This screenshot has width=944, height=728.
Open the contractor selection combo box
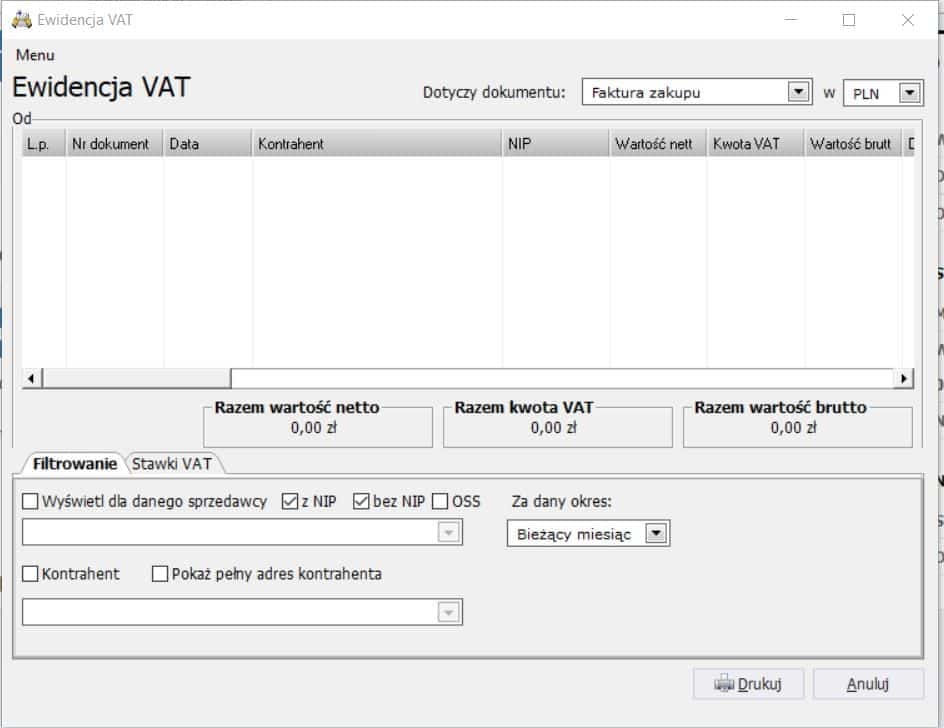pyautogui.click(x=449, y=612)
